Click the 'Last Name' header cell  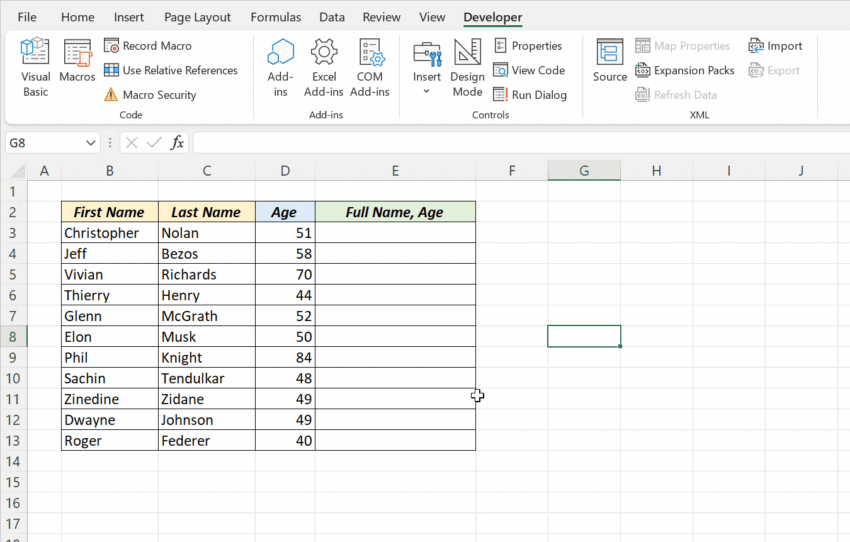pos(207,212)
